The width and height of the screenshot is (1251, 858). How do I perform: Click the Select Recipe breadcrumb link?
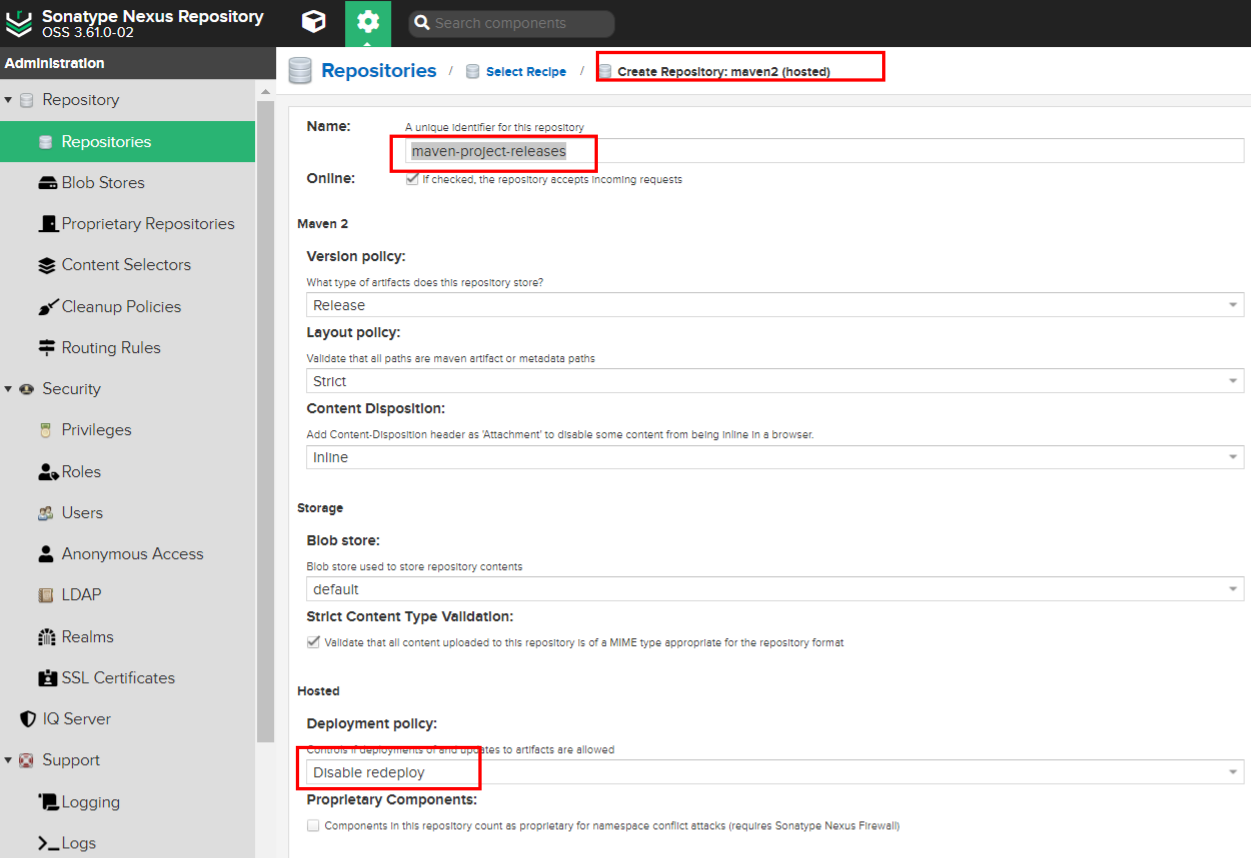(525, 72)
